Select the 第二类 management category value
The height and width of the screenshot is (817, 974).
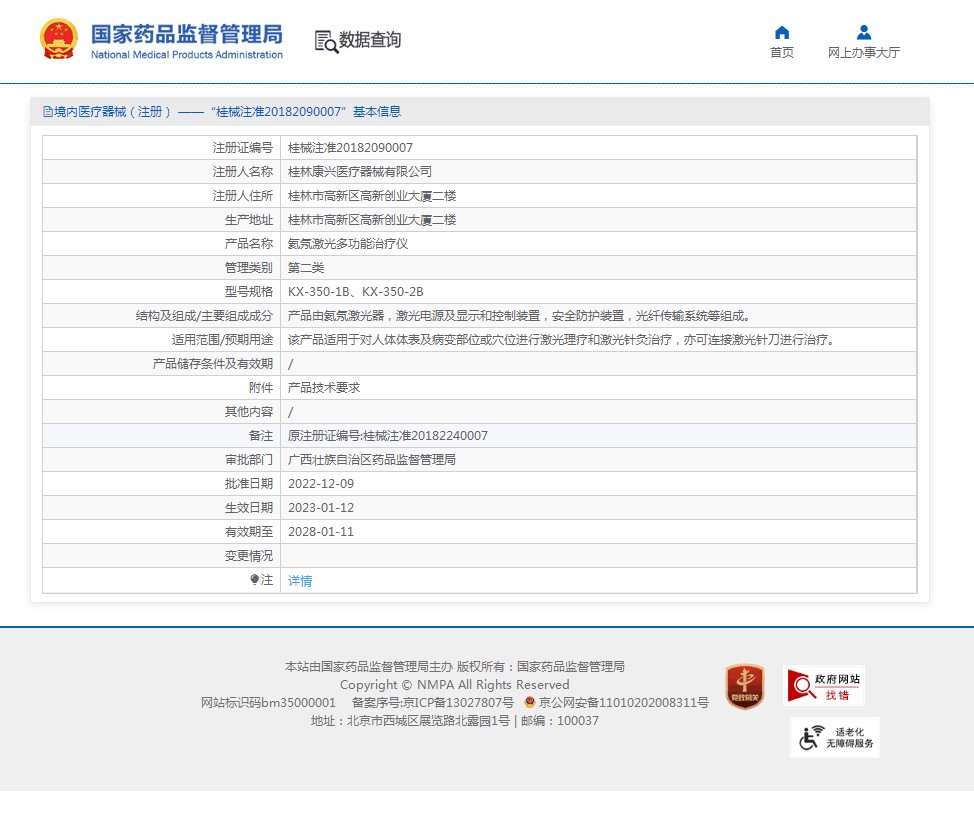[306, 268]
